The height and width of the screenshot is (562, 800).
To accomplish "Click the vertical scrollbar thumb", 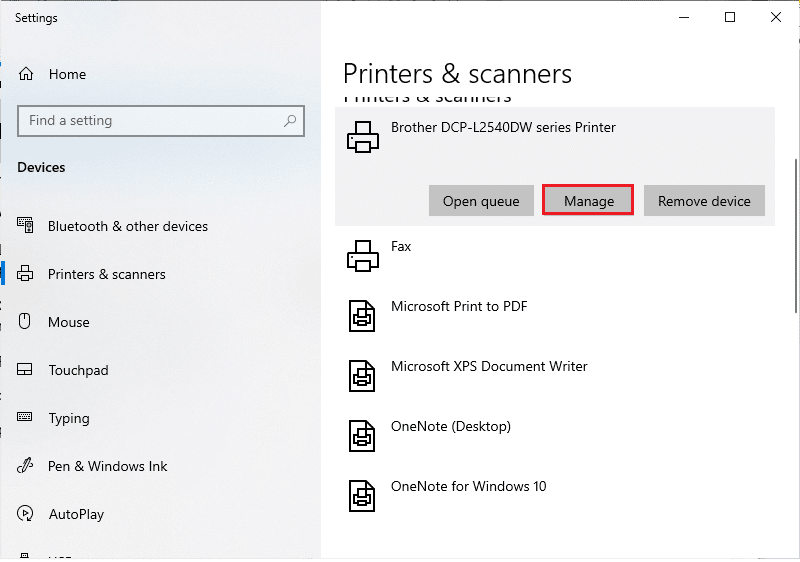I will 796,236.
